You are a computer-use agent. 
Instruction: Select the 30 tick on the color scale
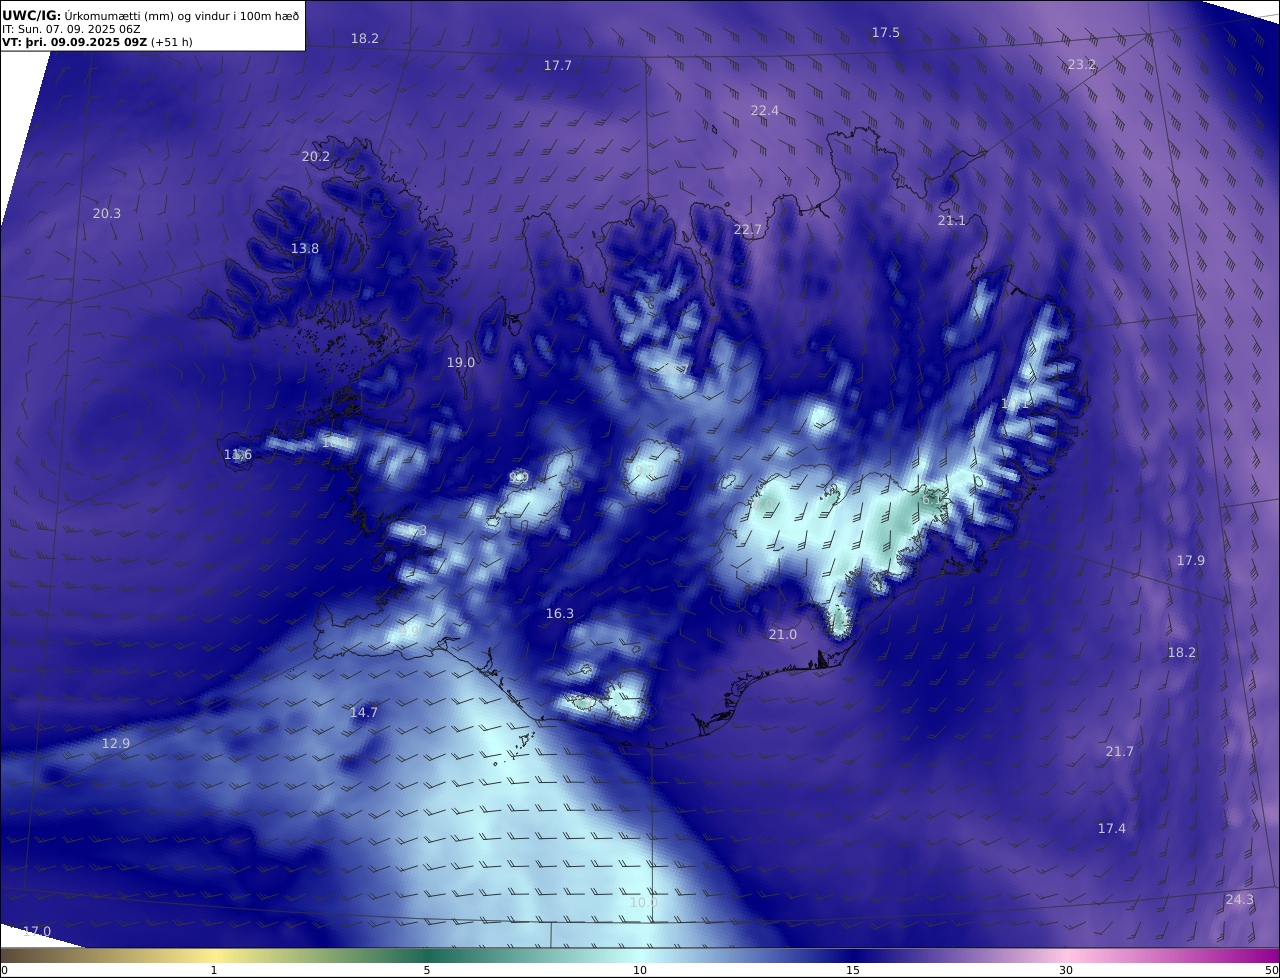click(x=1066, y=970)
